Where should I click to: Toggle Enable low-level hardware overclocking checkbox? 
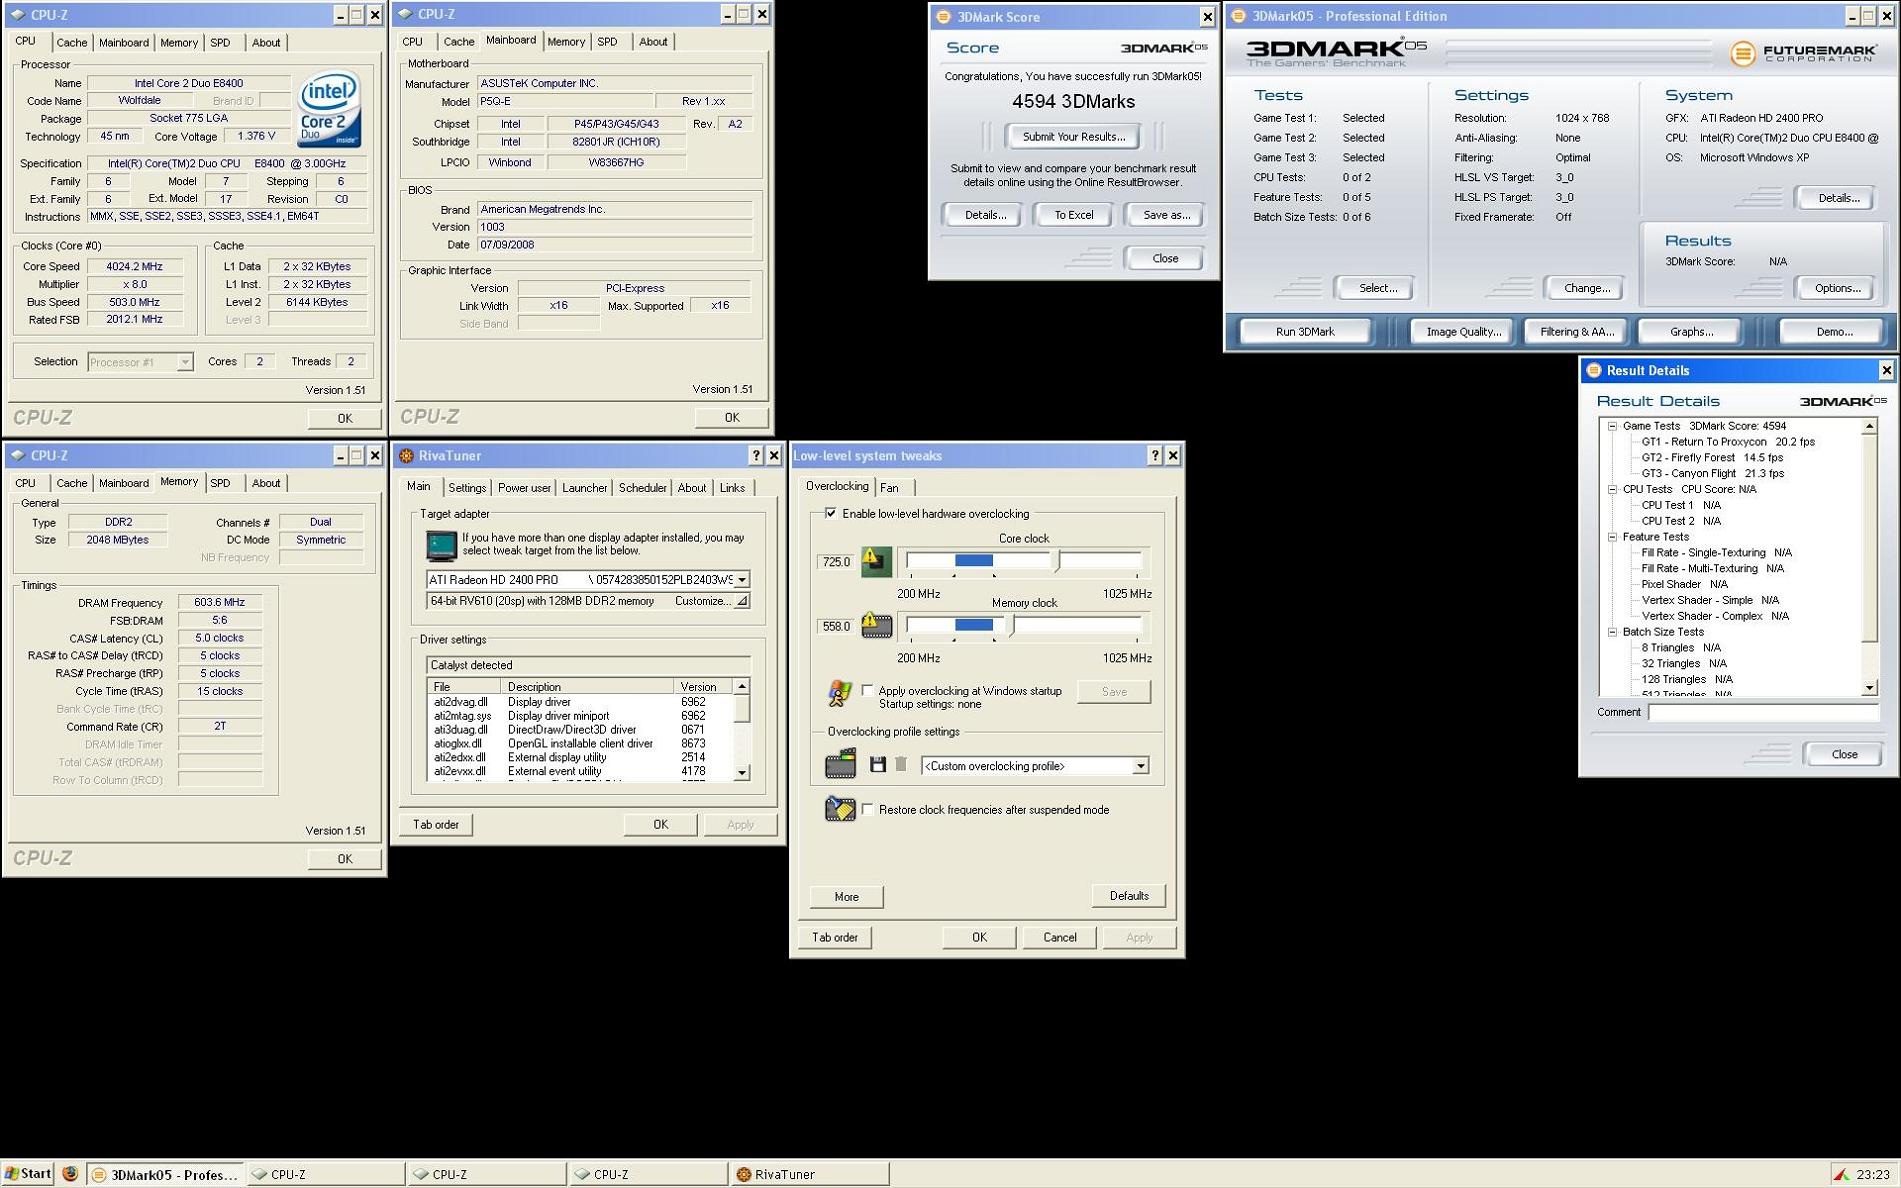pyautogui.click(x=830, y=513)
